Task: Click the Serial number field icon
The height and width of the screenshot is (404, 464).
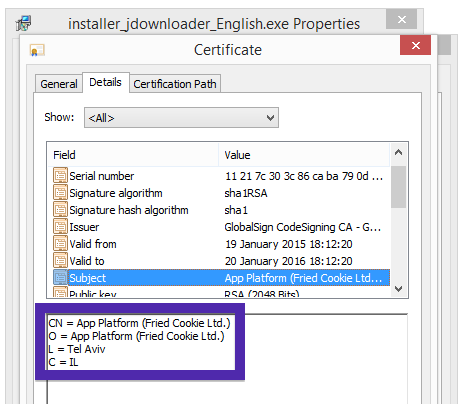Action: tap(60, 175)
